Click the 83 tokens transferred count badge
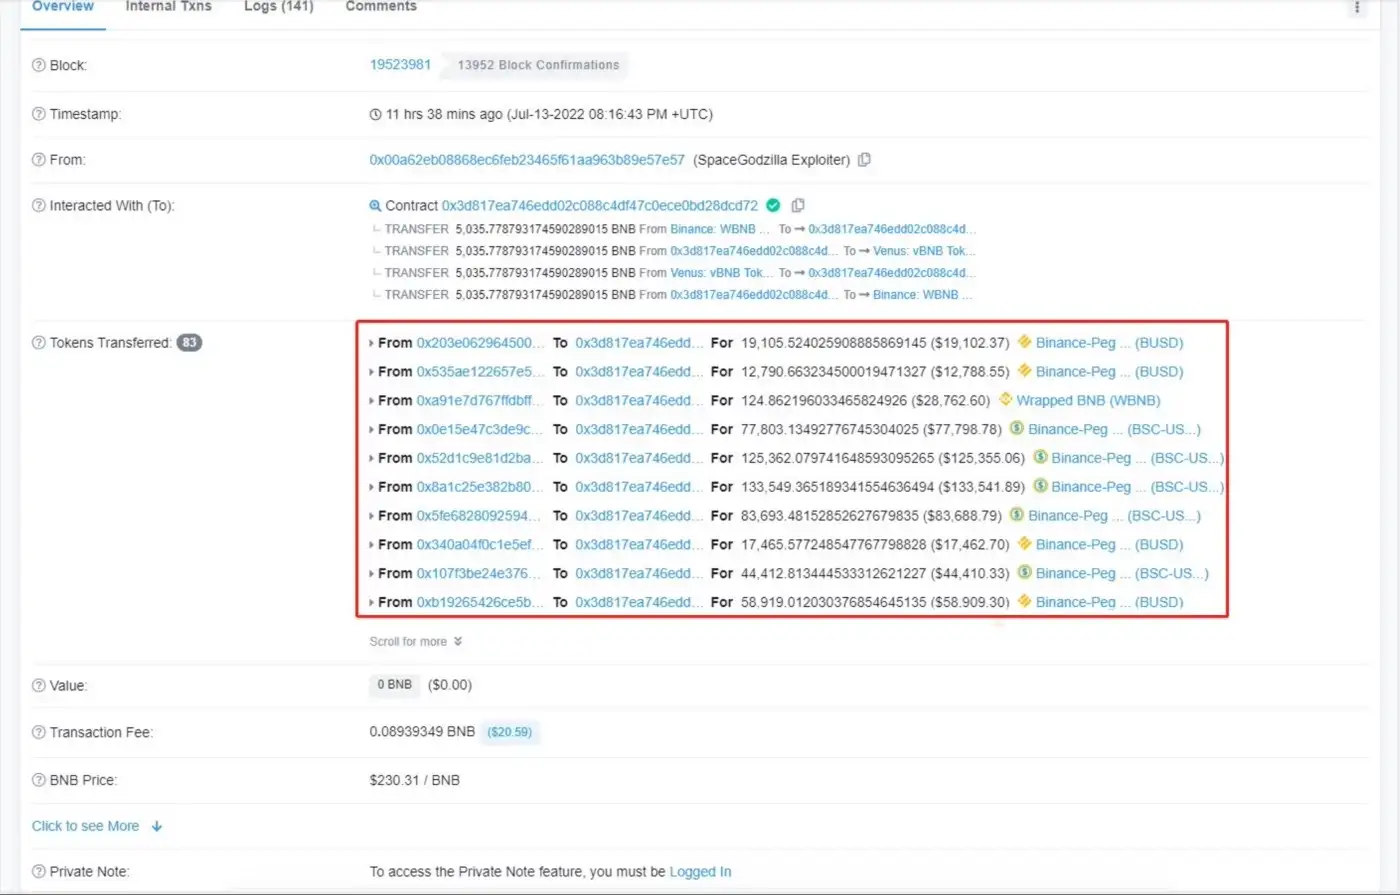The width and height of the screenshot is (1400, 895). click(189, 343)
